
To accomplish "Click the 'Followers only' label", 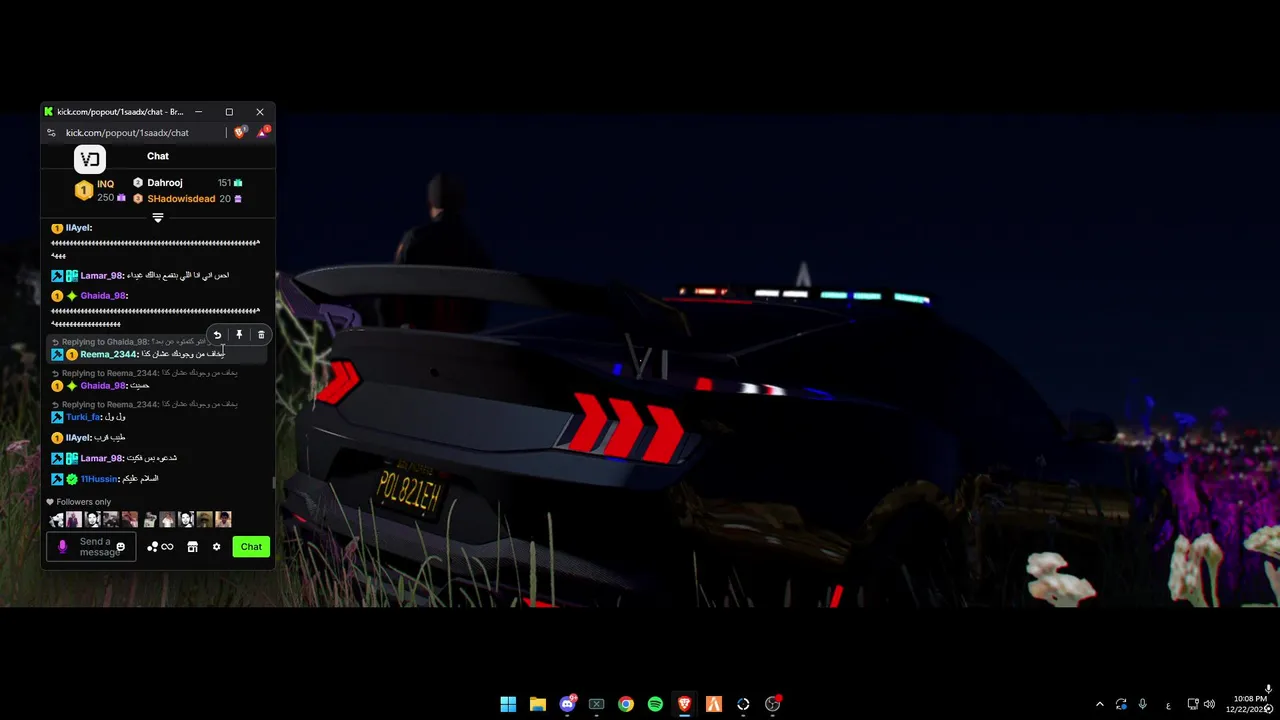I will click(84, 502).
